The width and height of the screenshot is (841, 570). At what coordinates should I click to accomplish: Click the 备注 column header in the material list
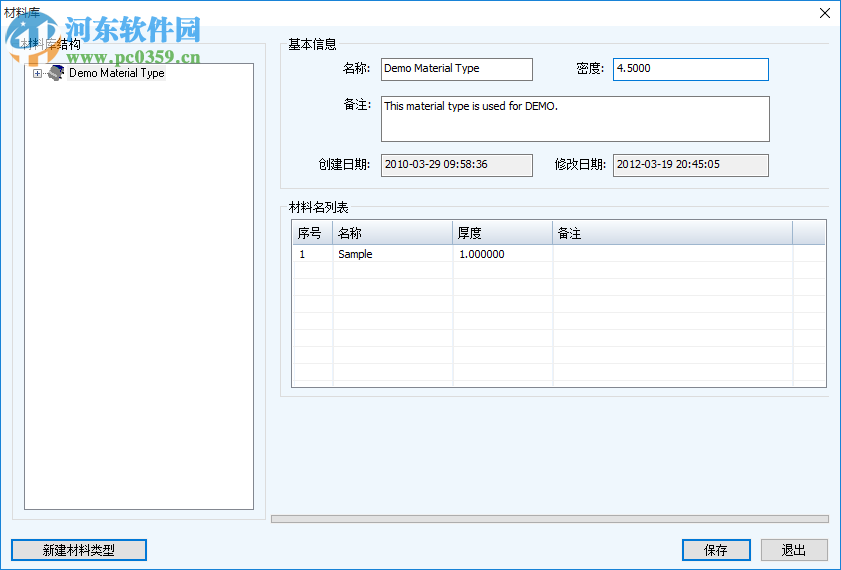click(x=673, y=233)
